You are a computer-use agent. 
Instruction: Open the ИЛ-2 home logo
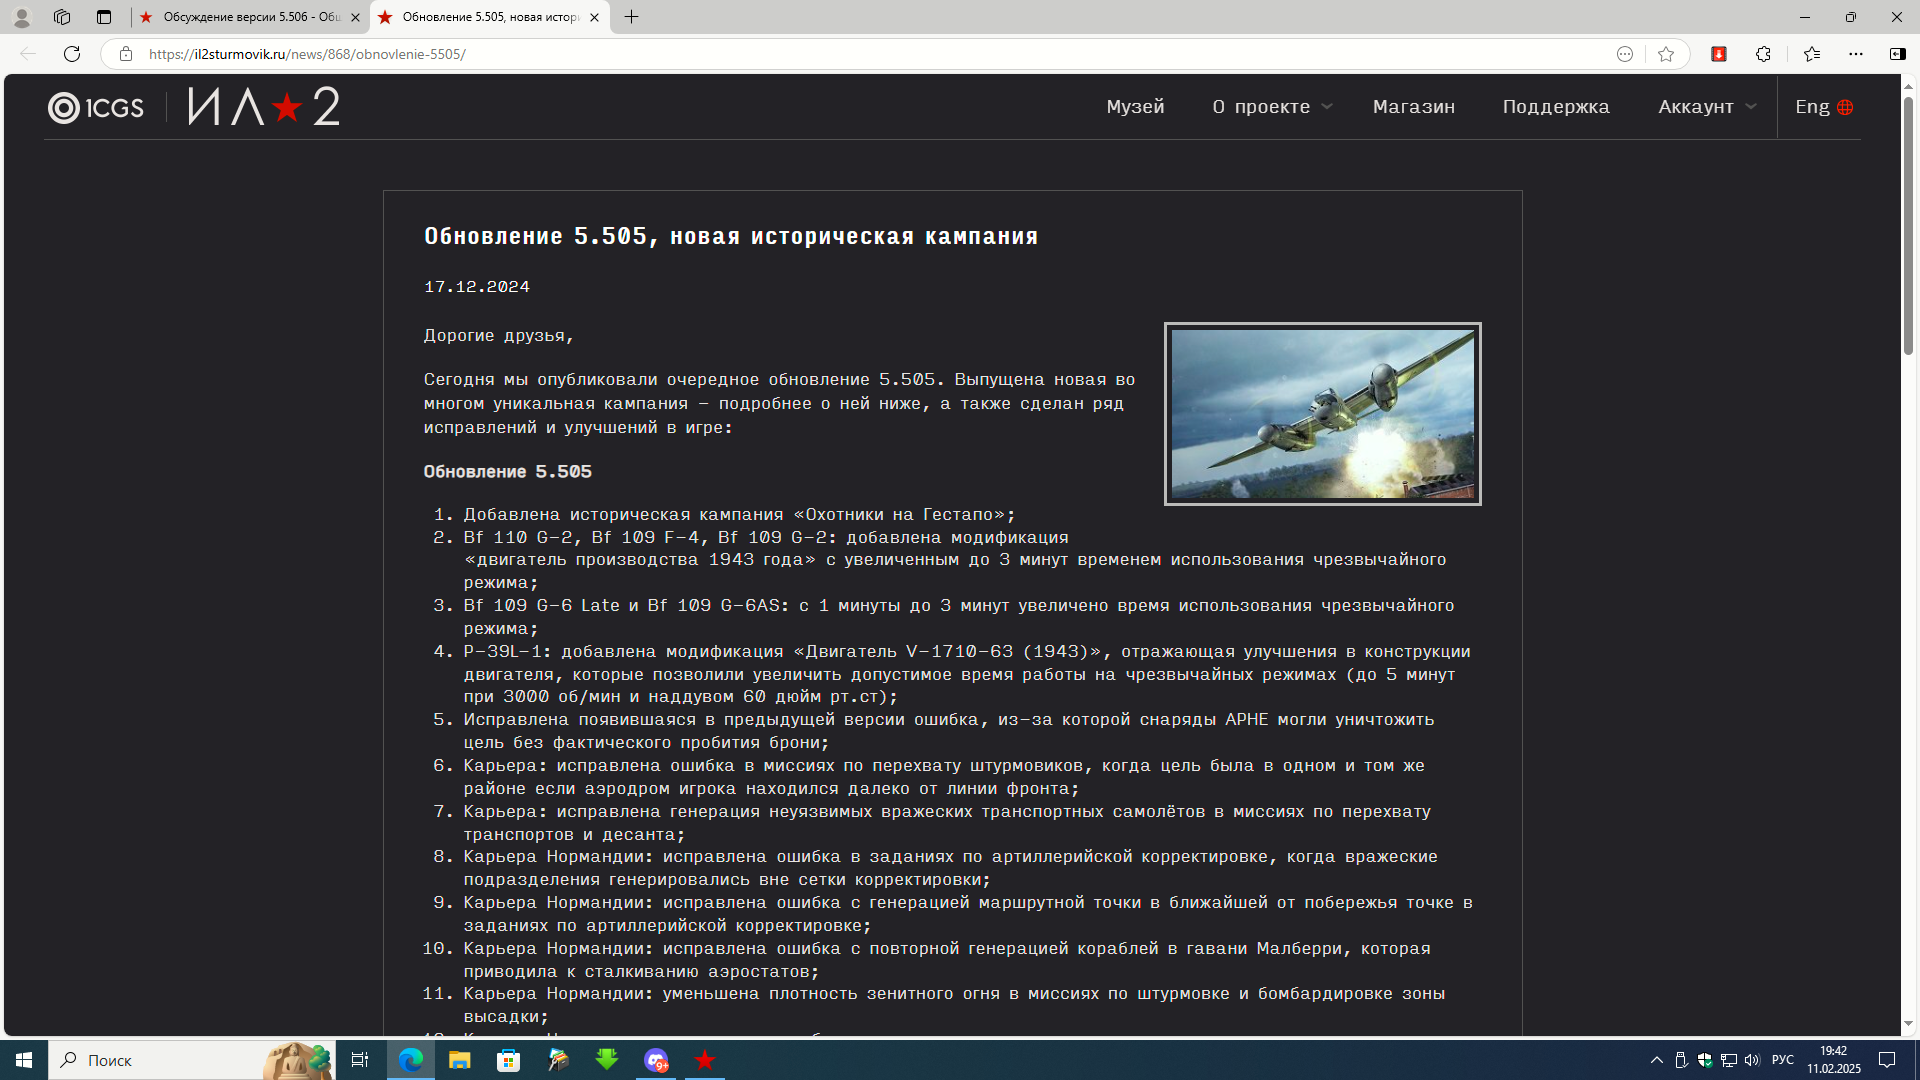pos(264,106)
